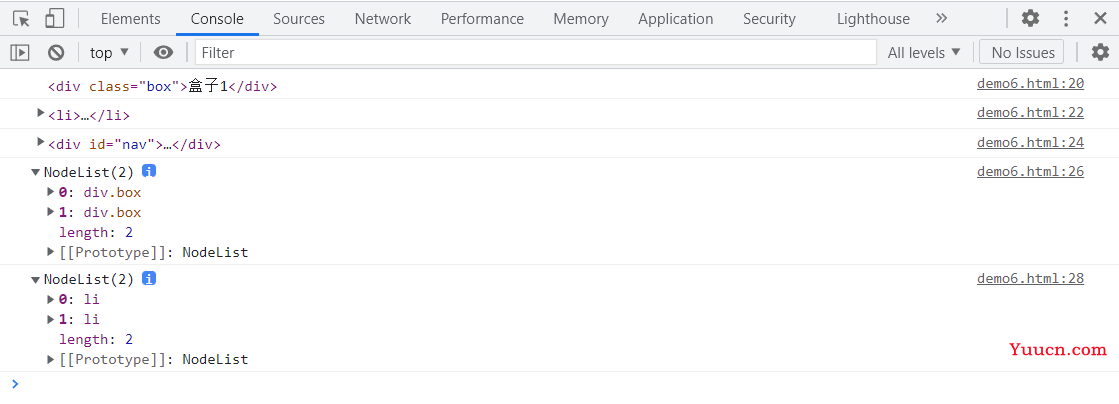
Task: Open the All levels dropdown
Action: 924,53
